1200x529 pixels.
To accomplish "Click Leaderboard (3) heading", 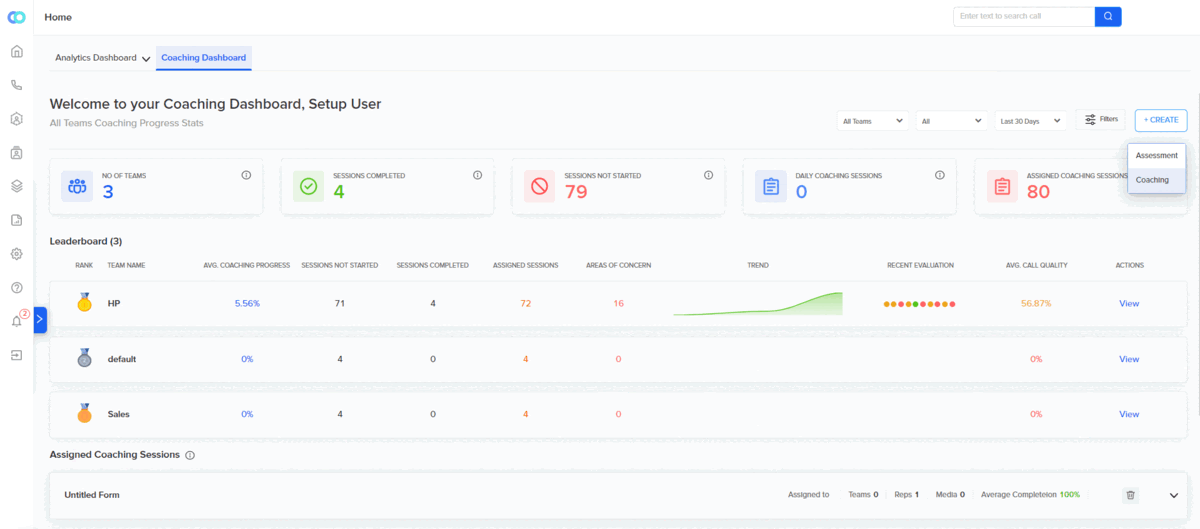I will [86, 241].
